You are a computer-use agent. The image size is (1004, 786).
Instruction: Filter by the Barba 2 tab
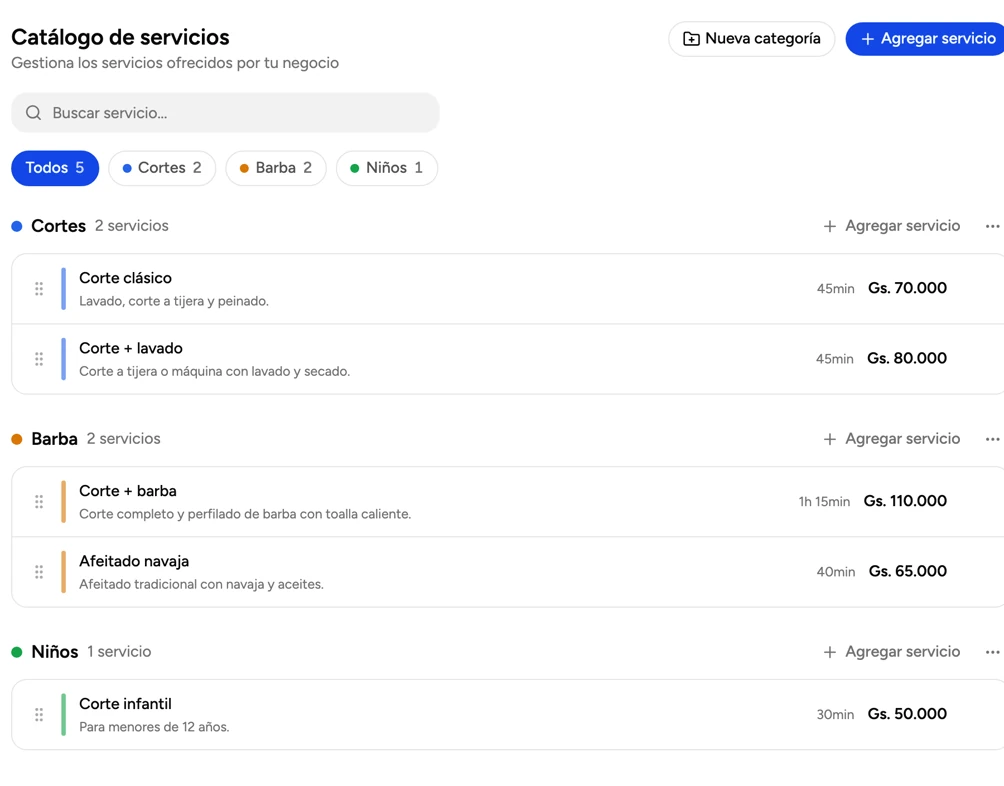276,168
